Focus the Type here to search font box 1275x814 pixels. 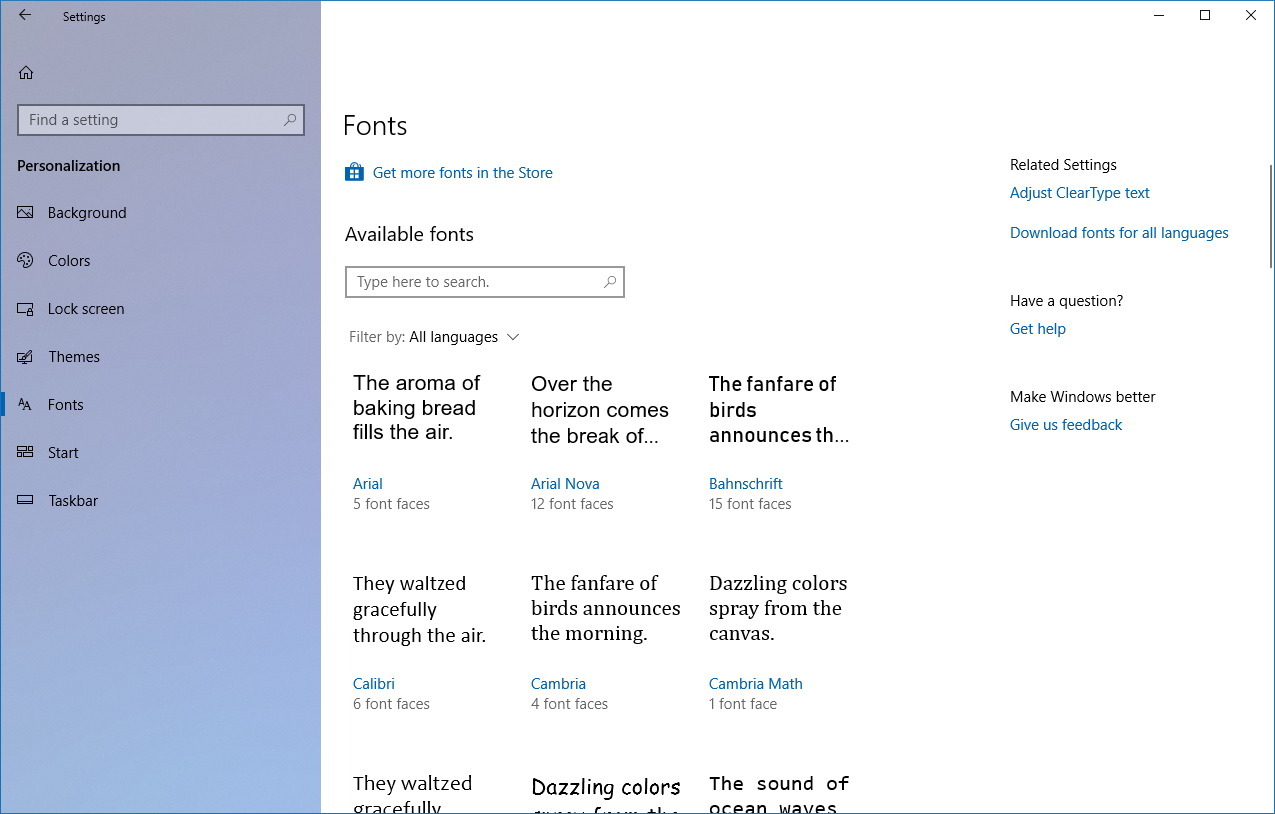click(x=485, y=282)
